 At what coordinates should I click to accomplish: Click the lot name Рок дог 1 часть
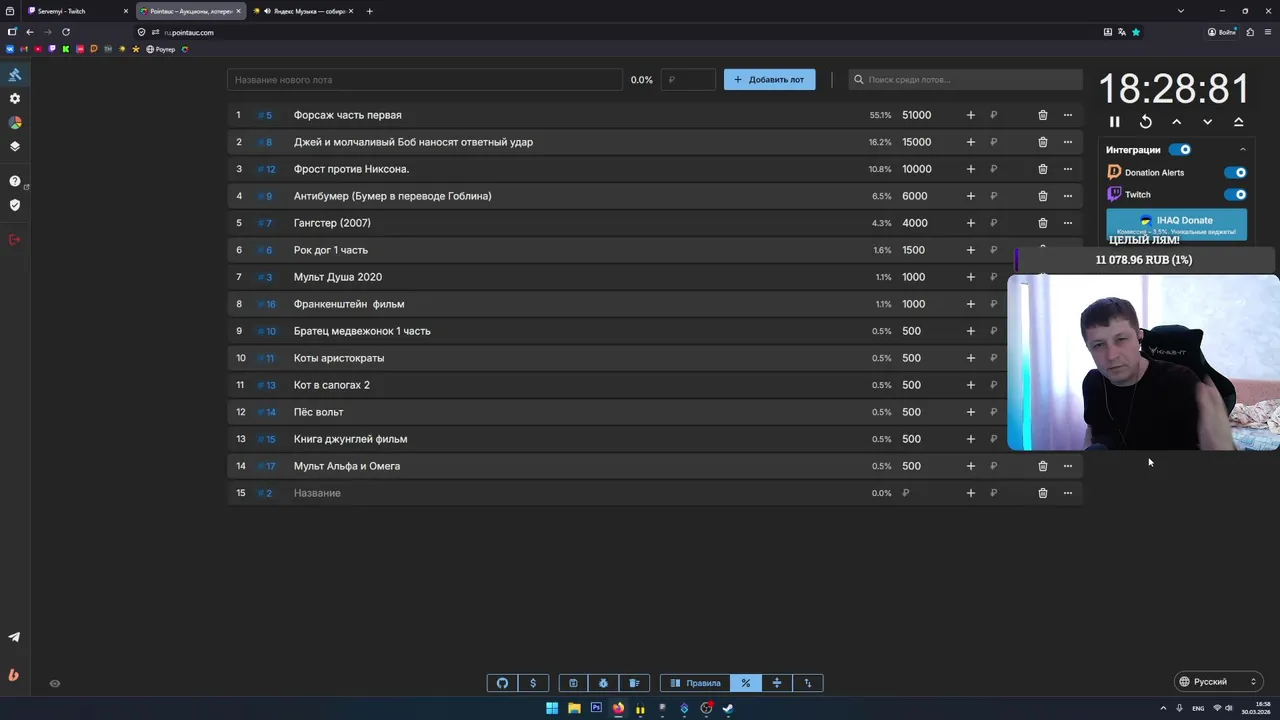click(331, 250)
